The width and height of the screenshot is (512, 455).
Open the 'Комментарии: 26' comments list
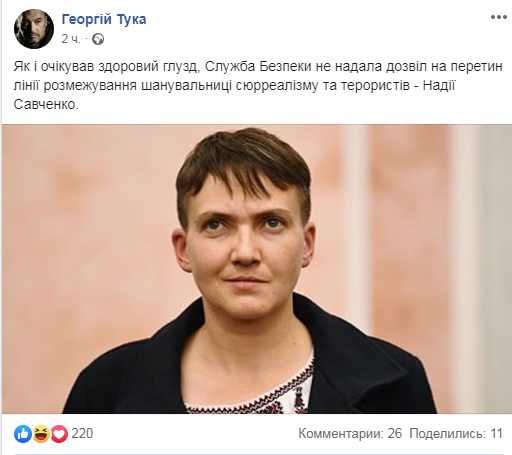[x=350, y=434]
